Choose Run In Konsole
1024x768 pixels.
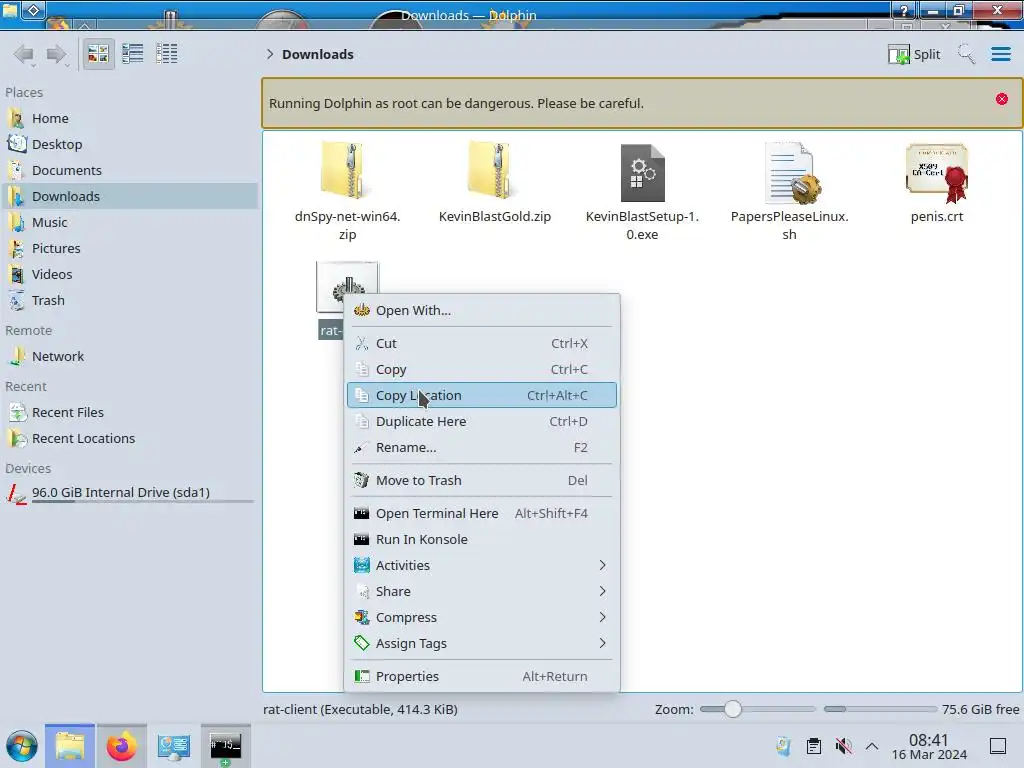[x=482, y=540]
